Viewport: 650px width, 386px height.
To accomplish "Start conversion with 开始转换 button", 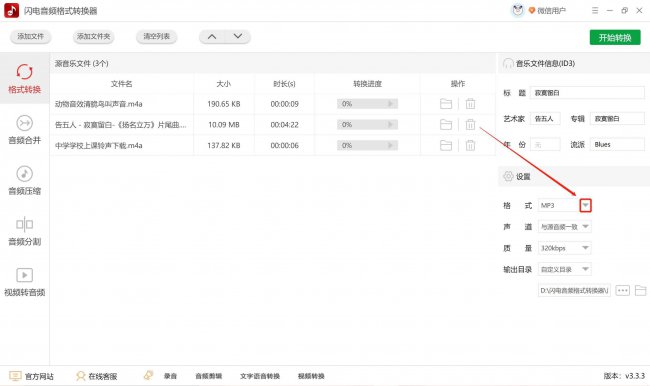I will click(615, 38).
